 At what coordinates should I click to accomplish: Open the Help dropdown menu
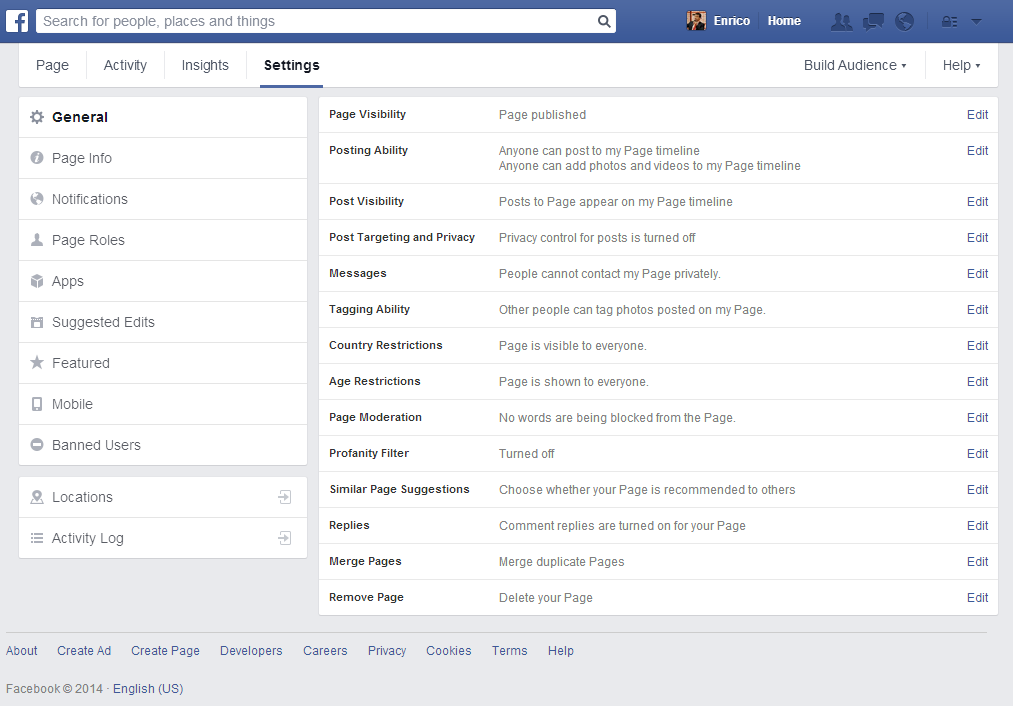[x=961, y=65]
